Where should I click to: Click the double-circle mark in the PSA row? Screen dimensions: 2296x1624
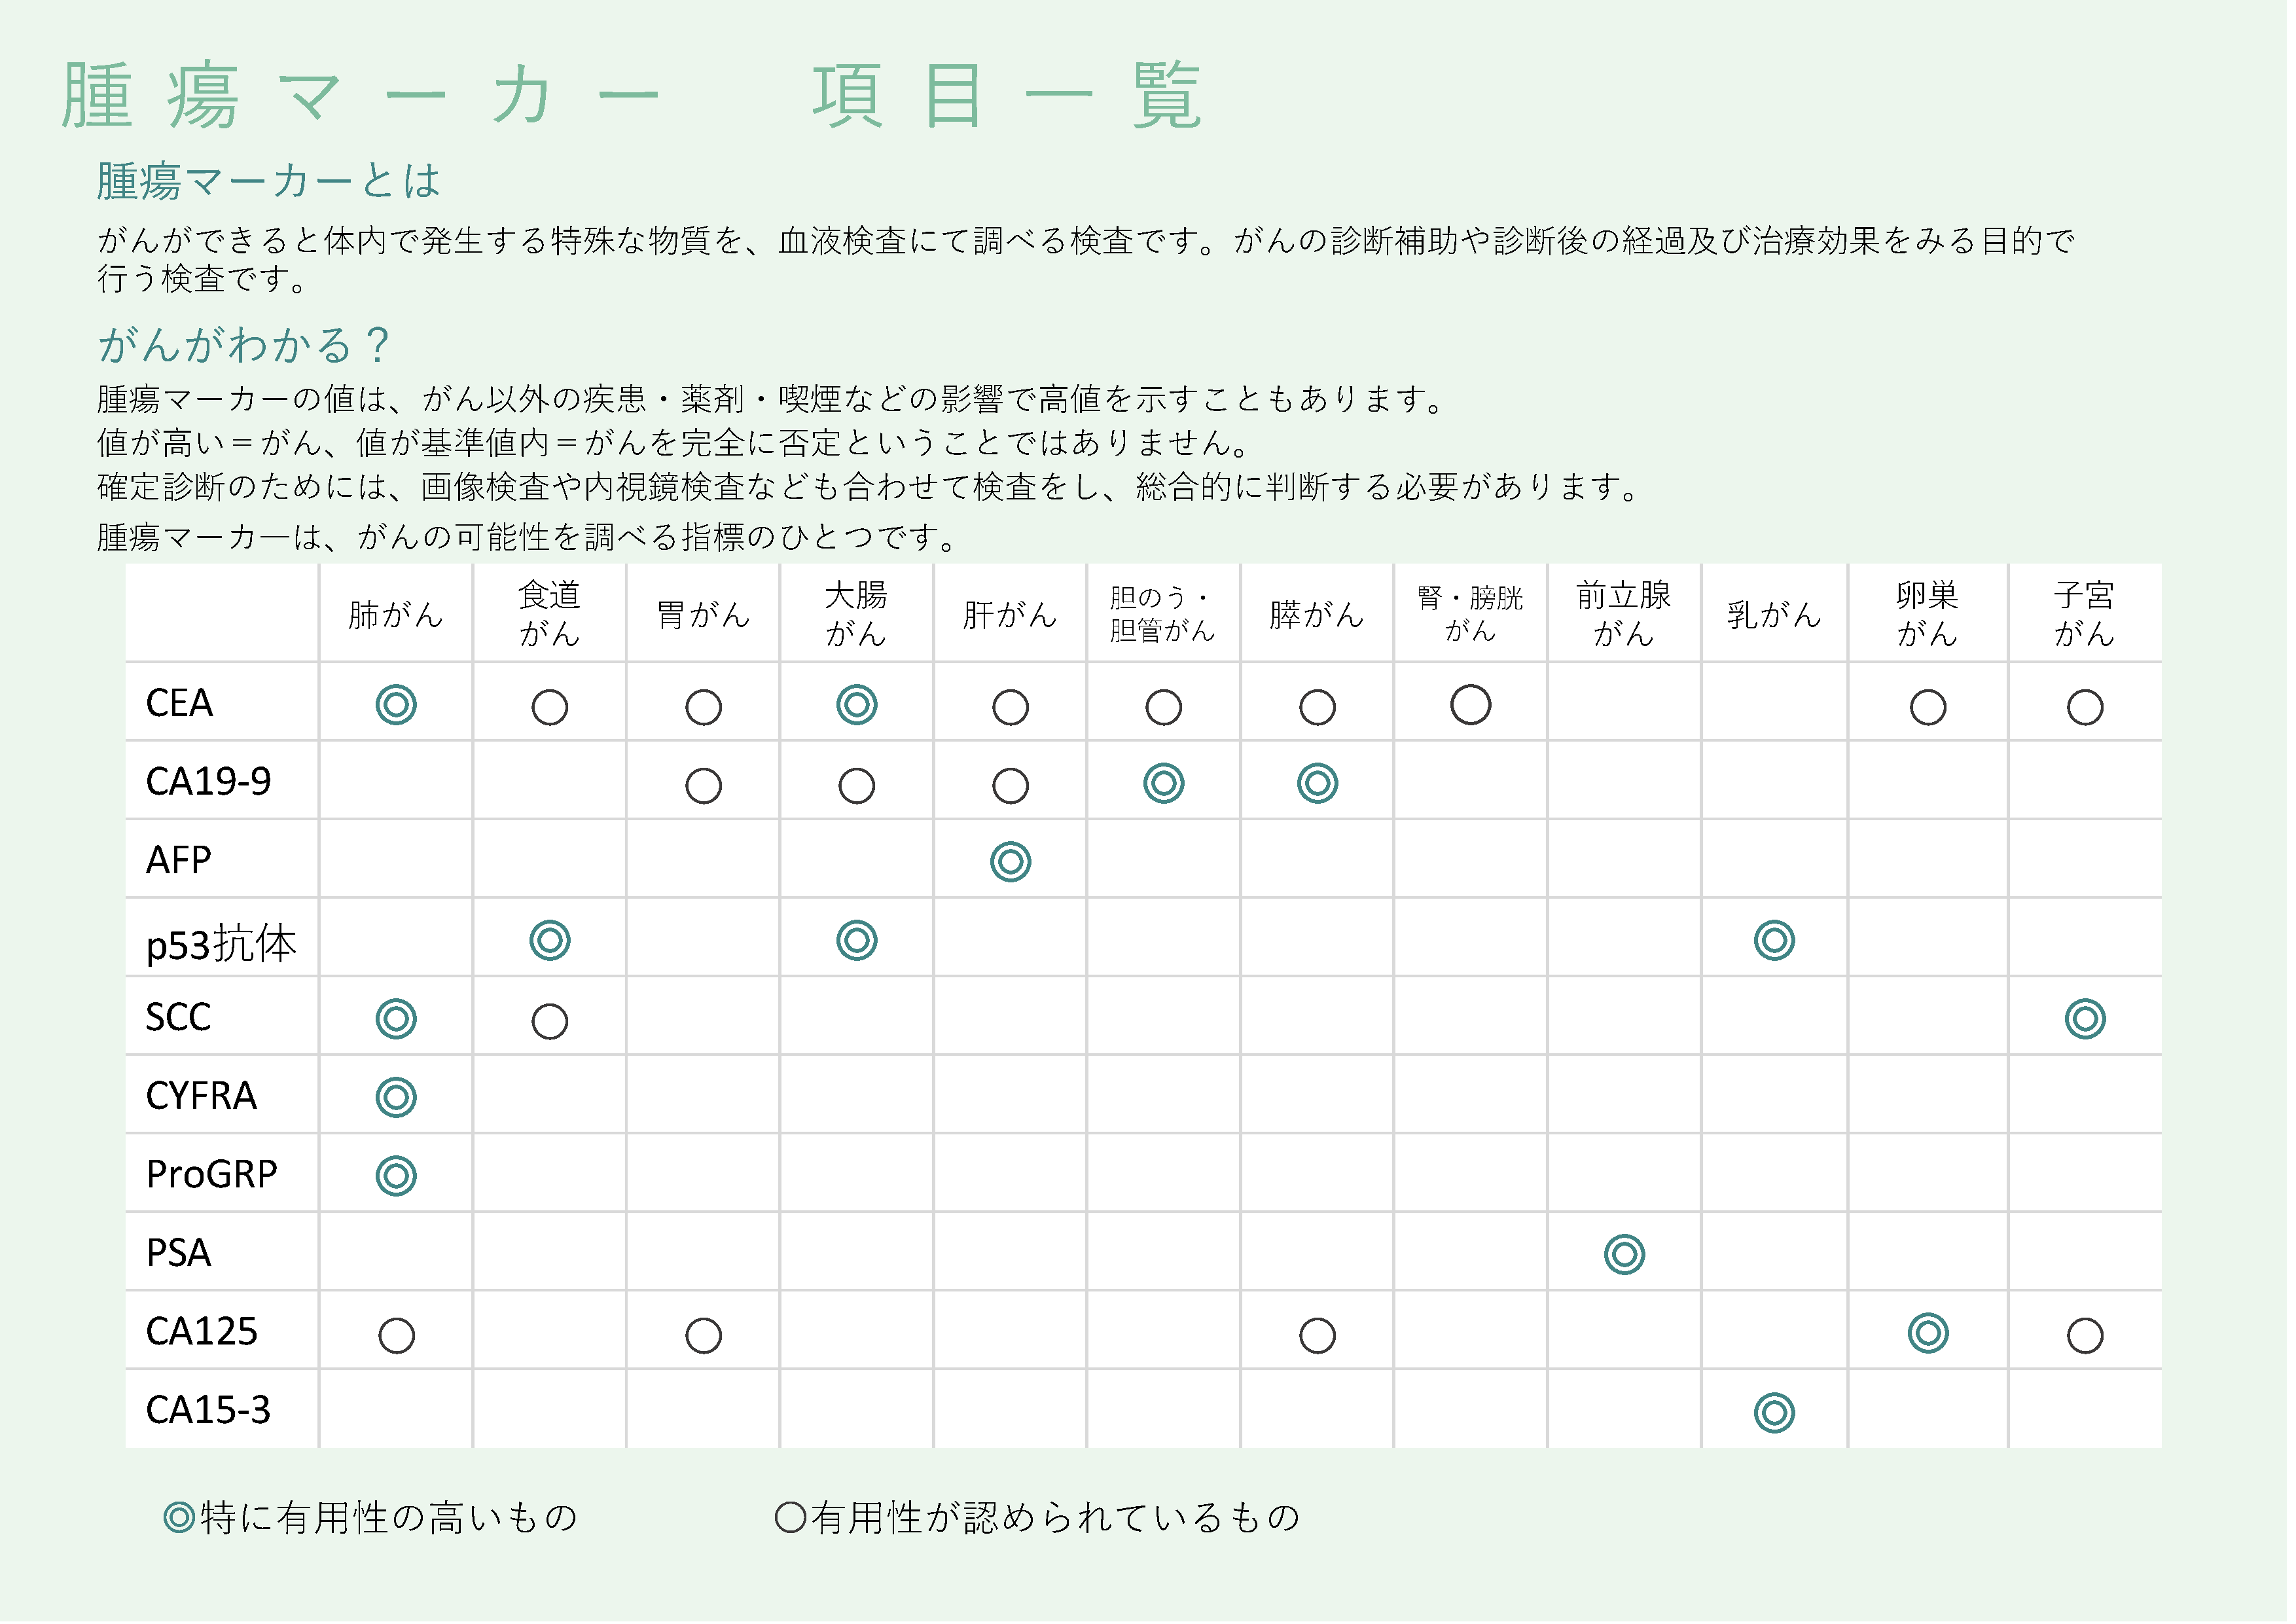click(1625, 1255)
